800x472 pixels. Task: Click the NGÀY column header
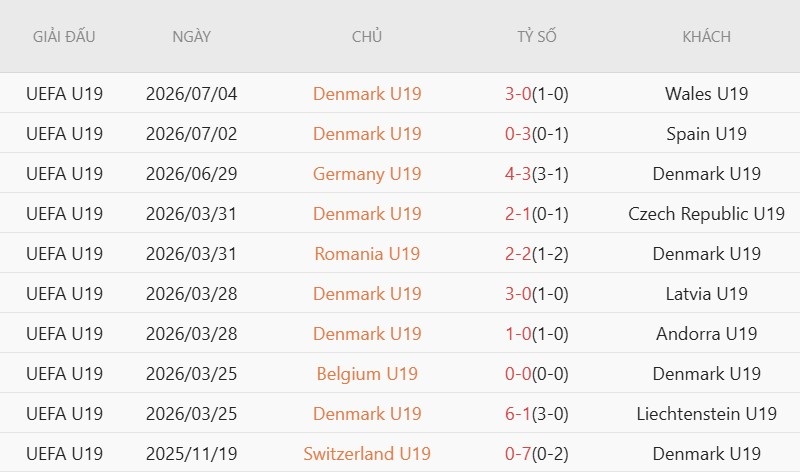point(191,36)
